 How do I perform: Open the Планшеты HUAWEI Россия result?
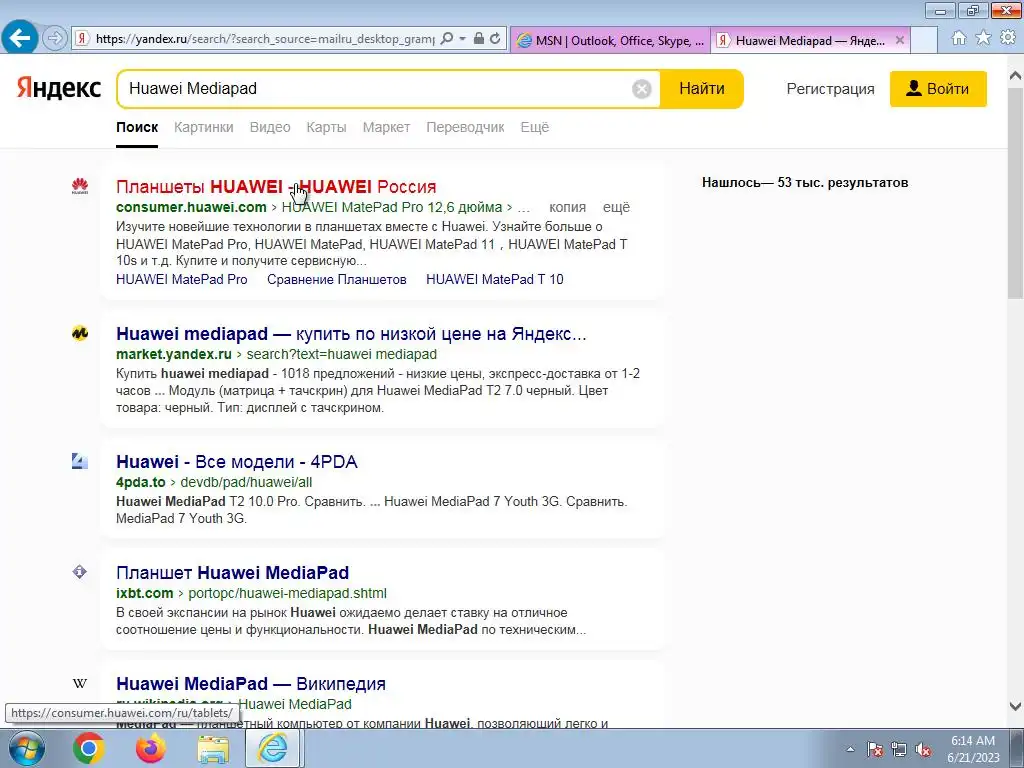point(276,187)
